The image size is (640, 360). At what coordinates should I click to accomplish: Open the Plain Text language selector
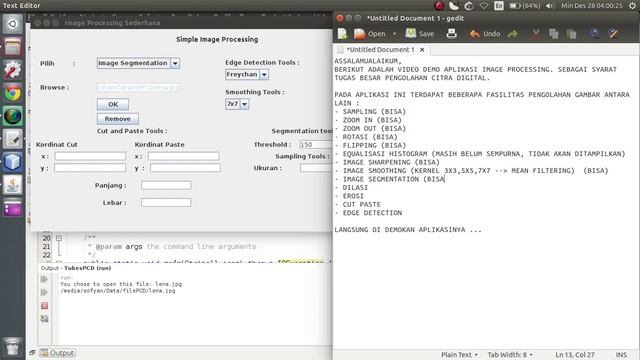pos(459,355)
